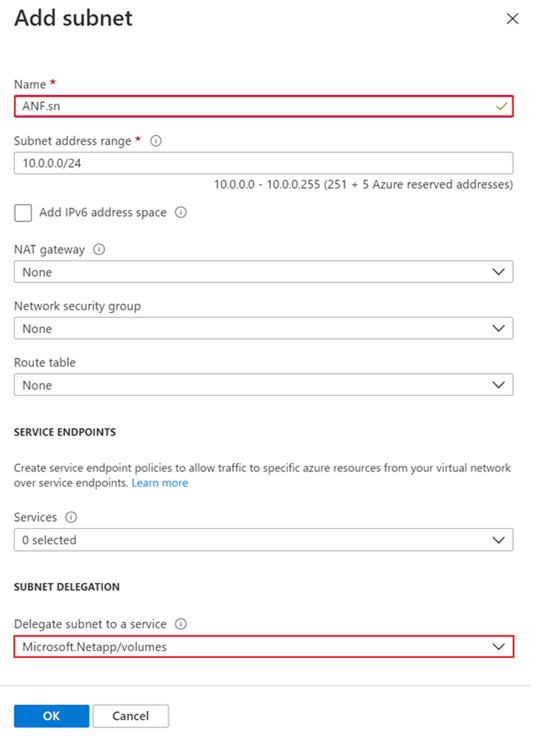Image resolution: width=539 pixels, height=739 pixels.
Task: Follow the Learn more link
Action: pyautogui.click(x=160, y=483)
